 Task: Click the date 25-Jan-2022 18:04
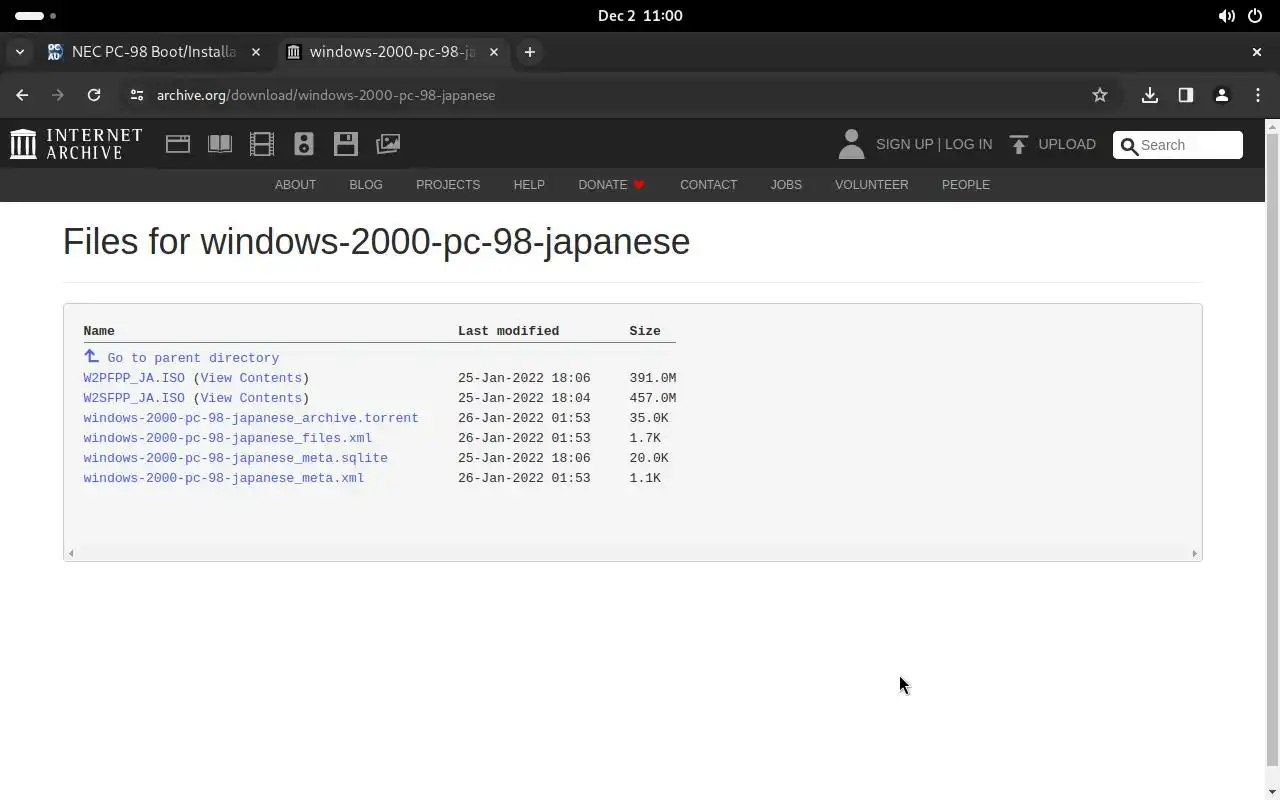coord(524,398)
